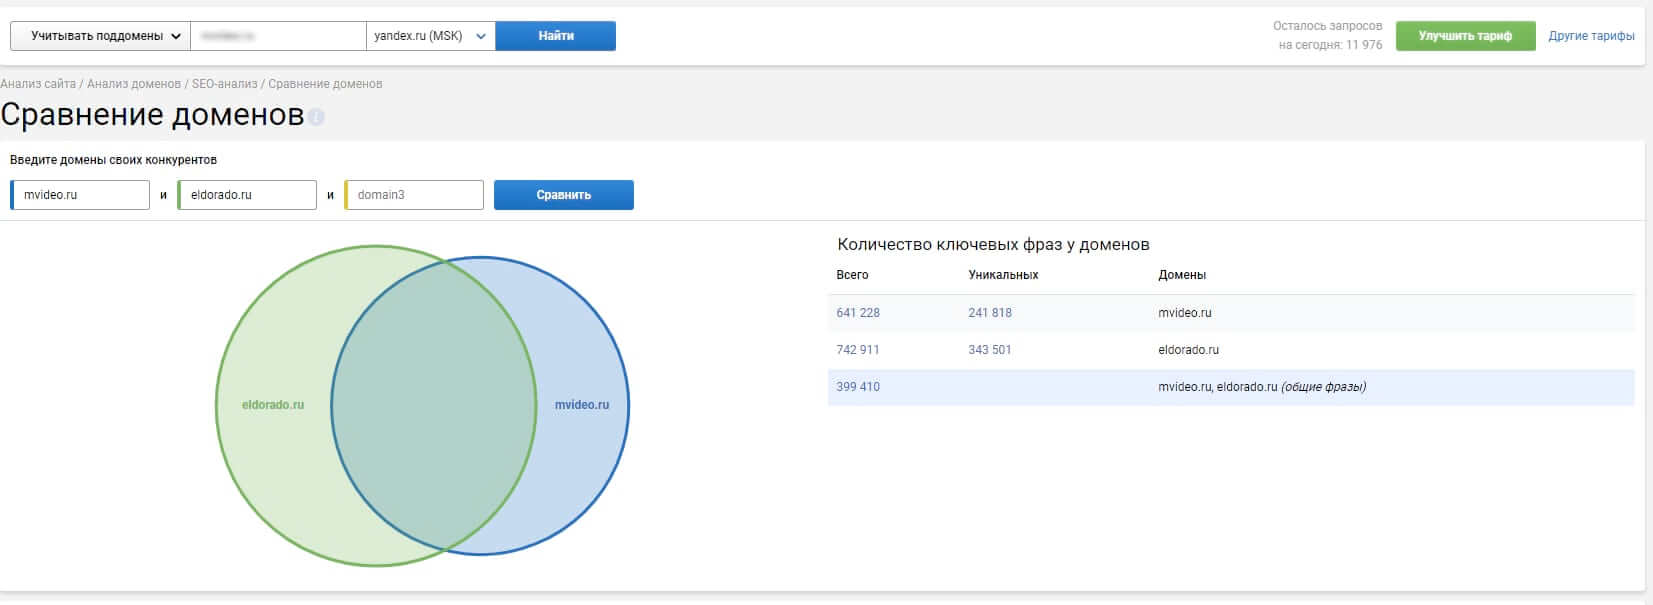Open the Сравнение доменов breadcrumb
This screenshot has width=1653, height=605.
(x=325, y=84)
